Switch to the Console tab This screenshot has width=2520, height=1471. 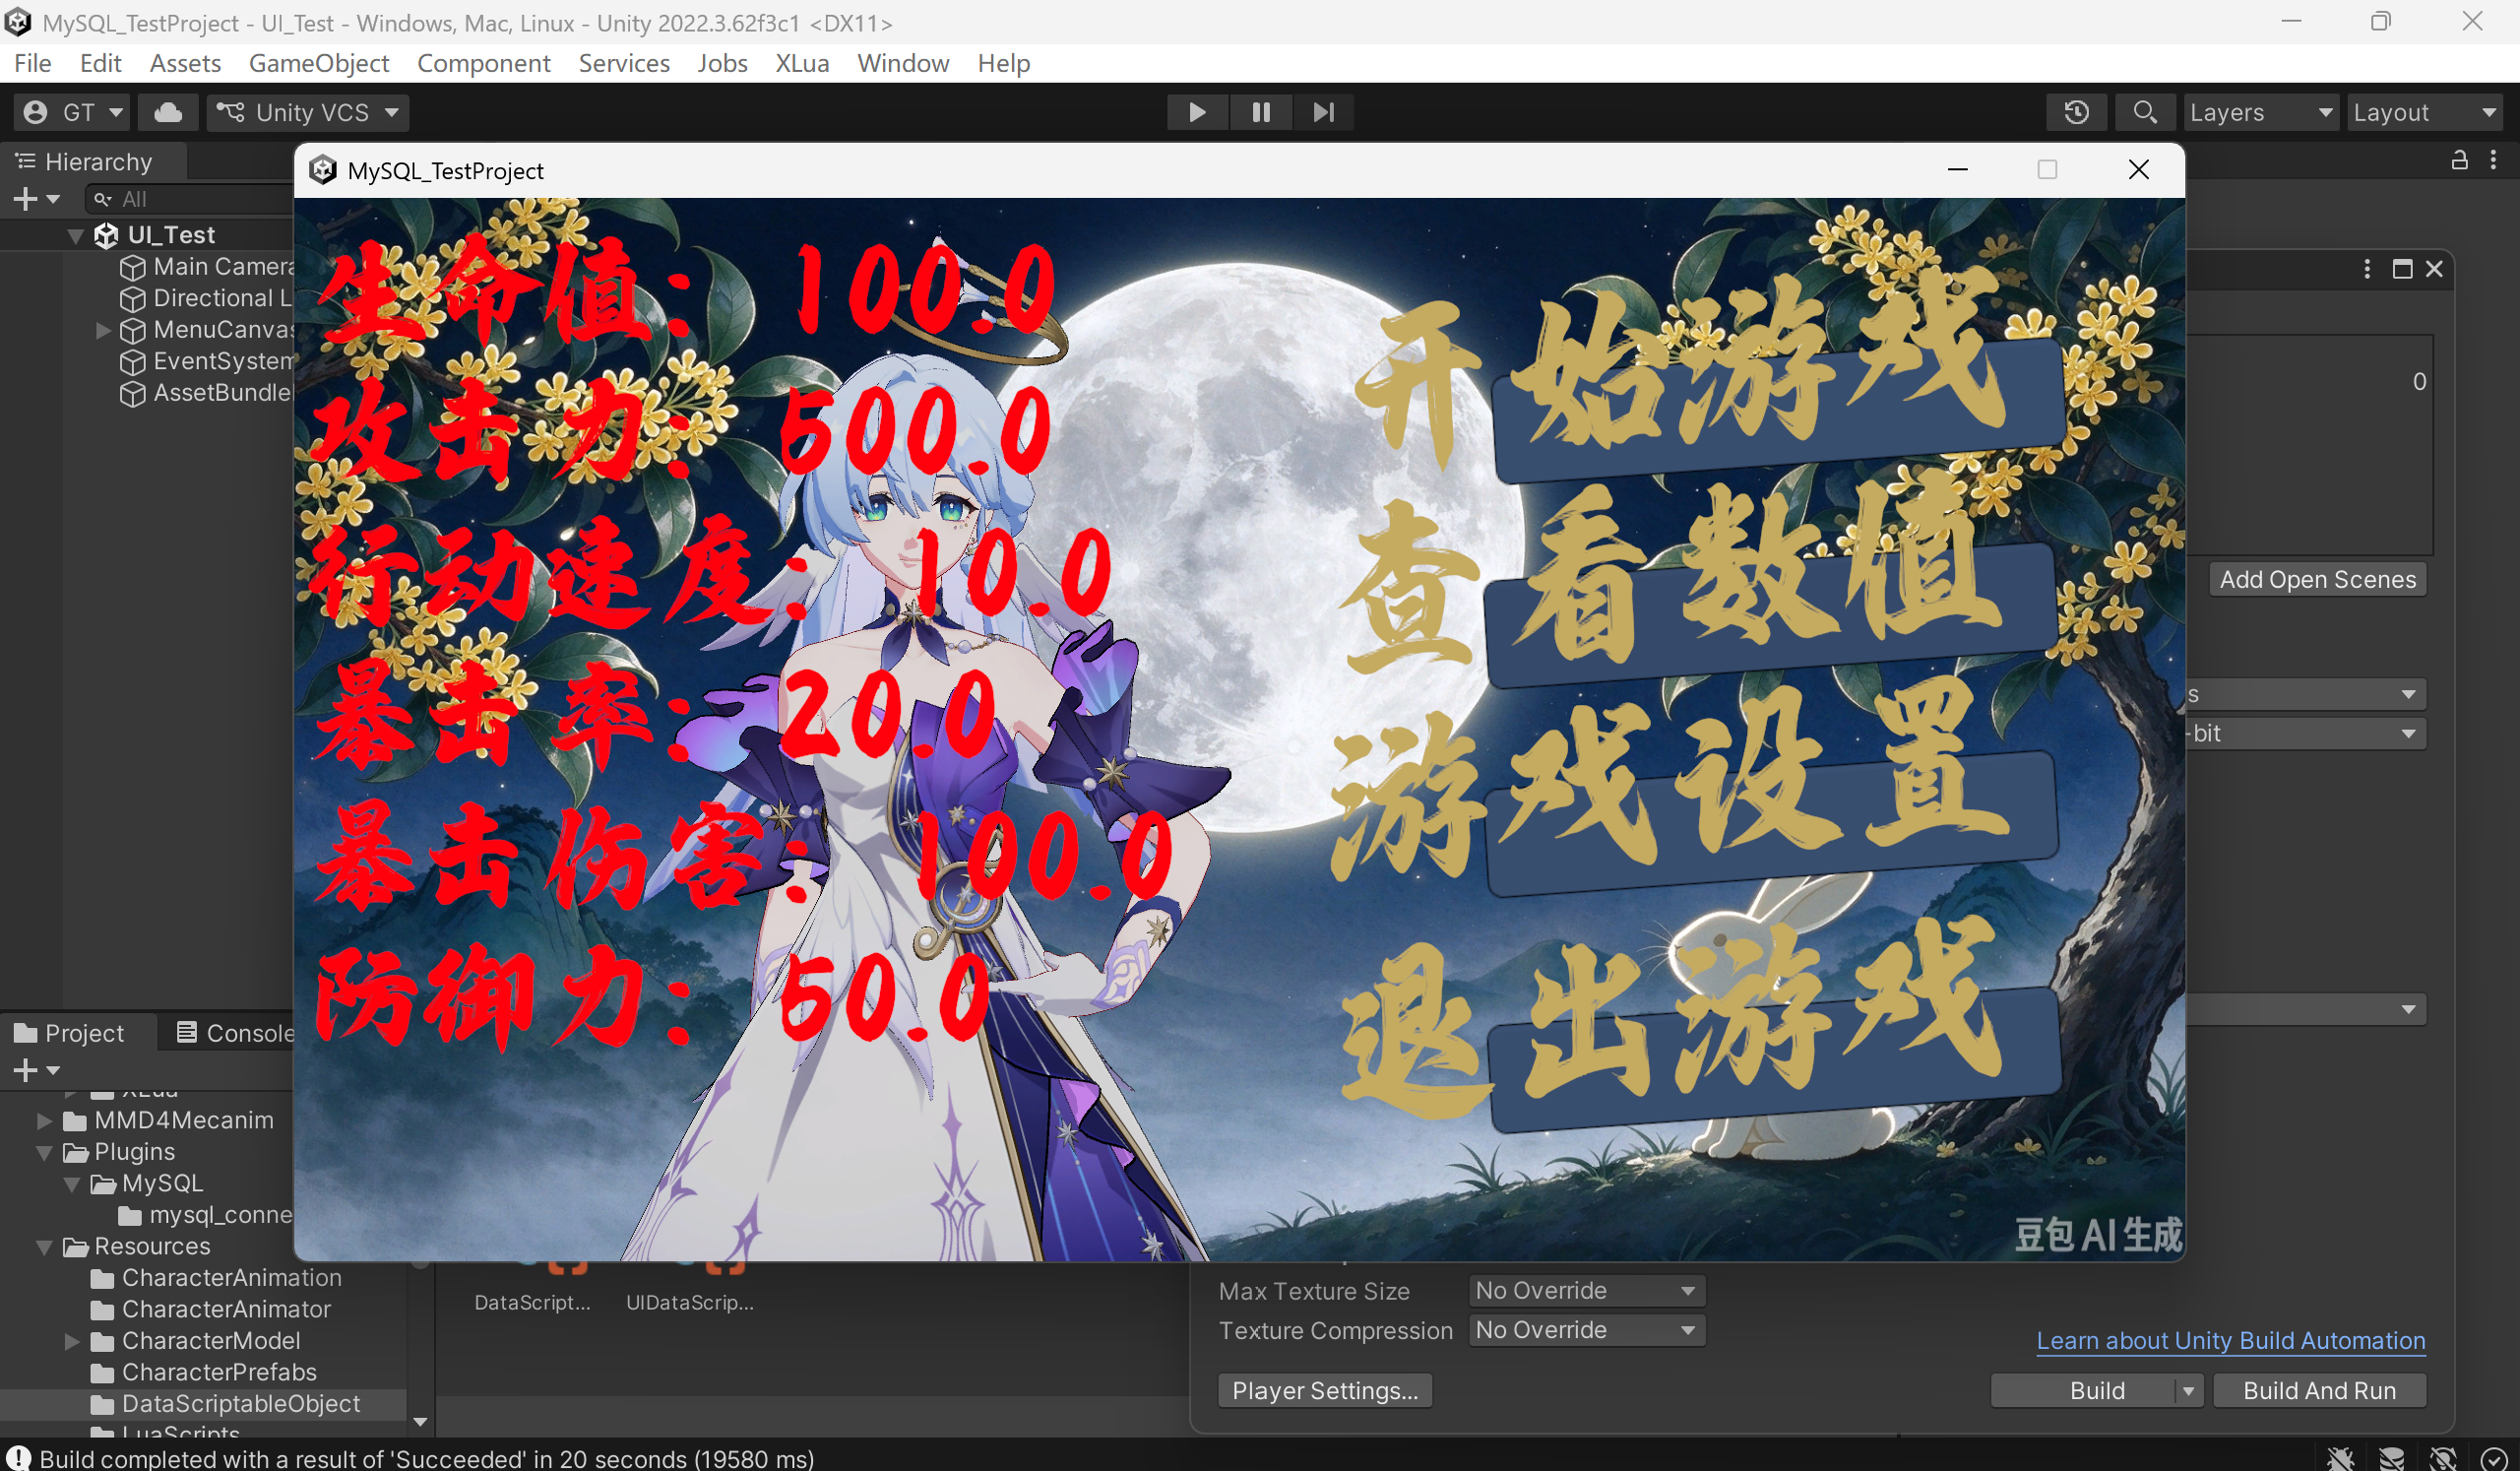(236, 1033)
